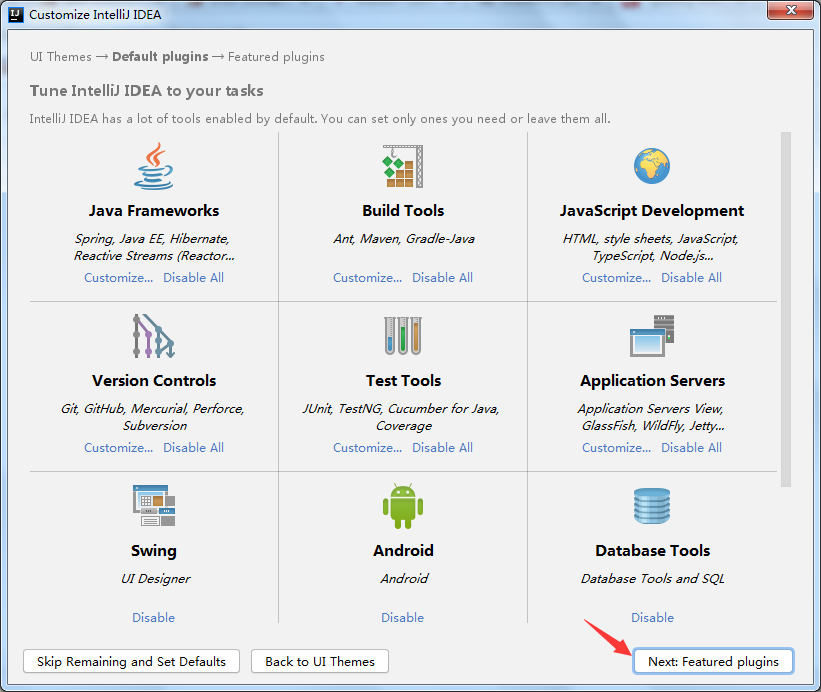The image size is (821, 692).
Task: Disable all JavaScript Development plugins
Action: (692, 277)
